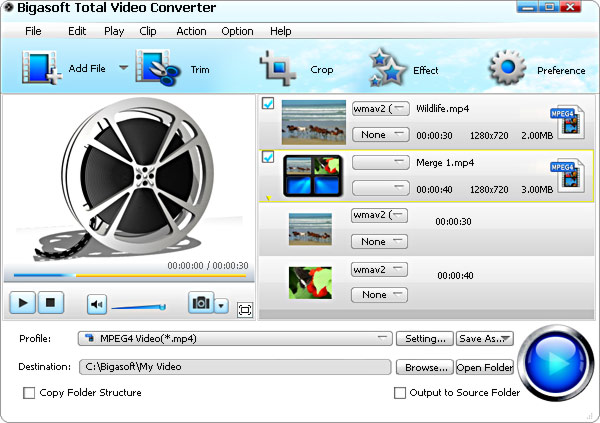Enable Output to Source Folder checkbox

click(400, 393)
